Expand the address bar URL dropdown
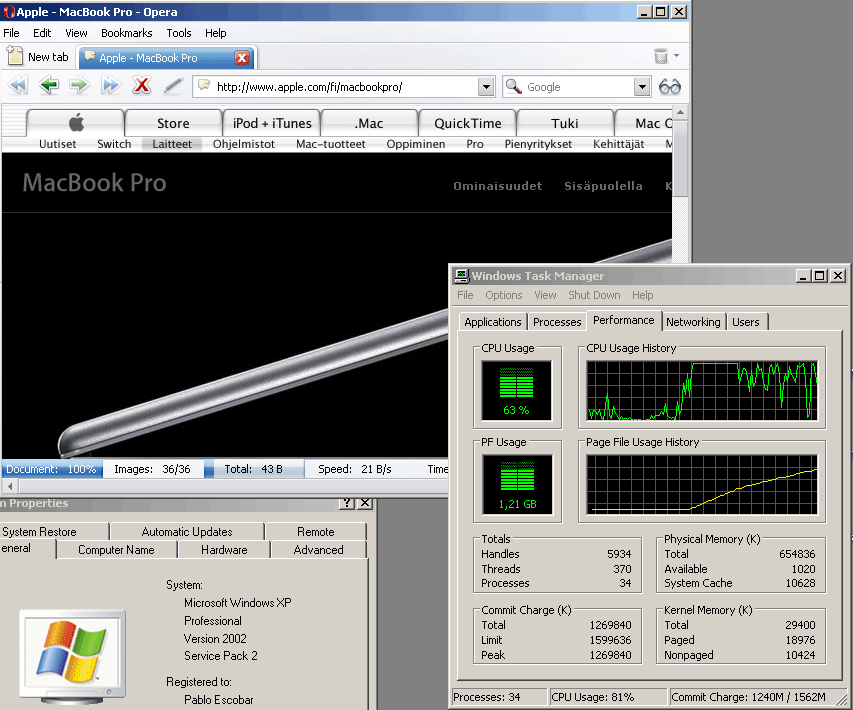 point(486,87)
